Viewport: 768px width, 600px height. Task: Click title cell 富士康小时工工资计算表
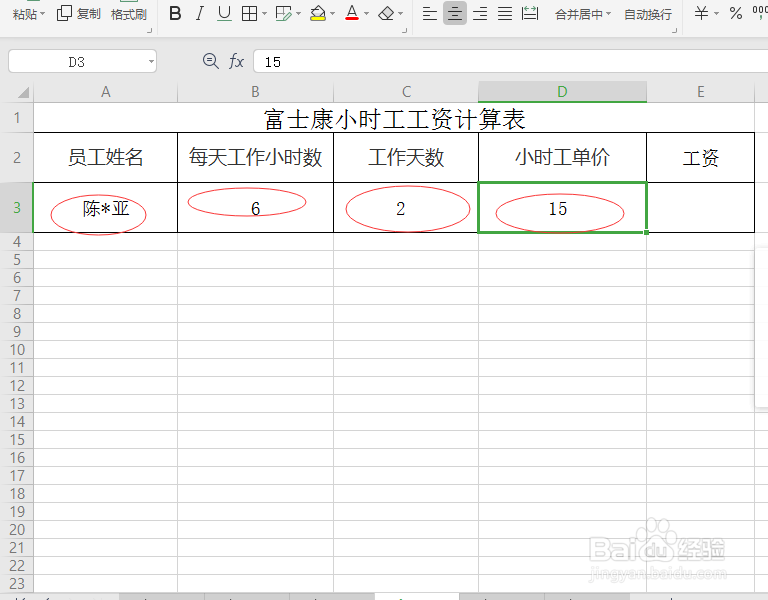(x=394, y=119)
